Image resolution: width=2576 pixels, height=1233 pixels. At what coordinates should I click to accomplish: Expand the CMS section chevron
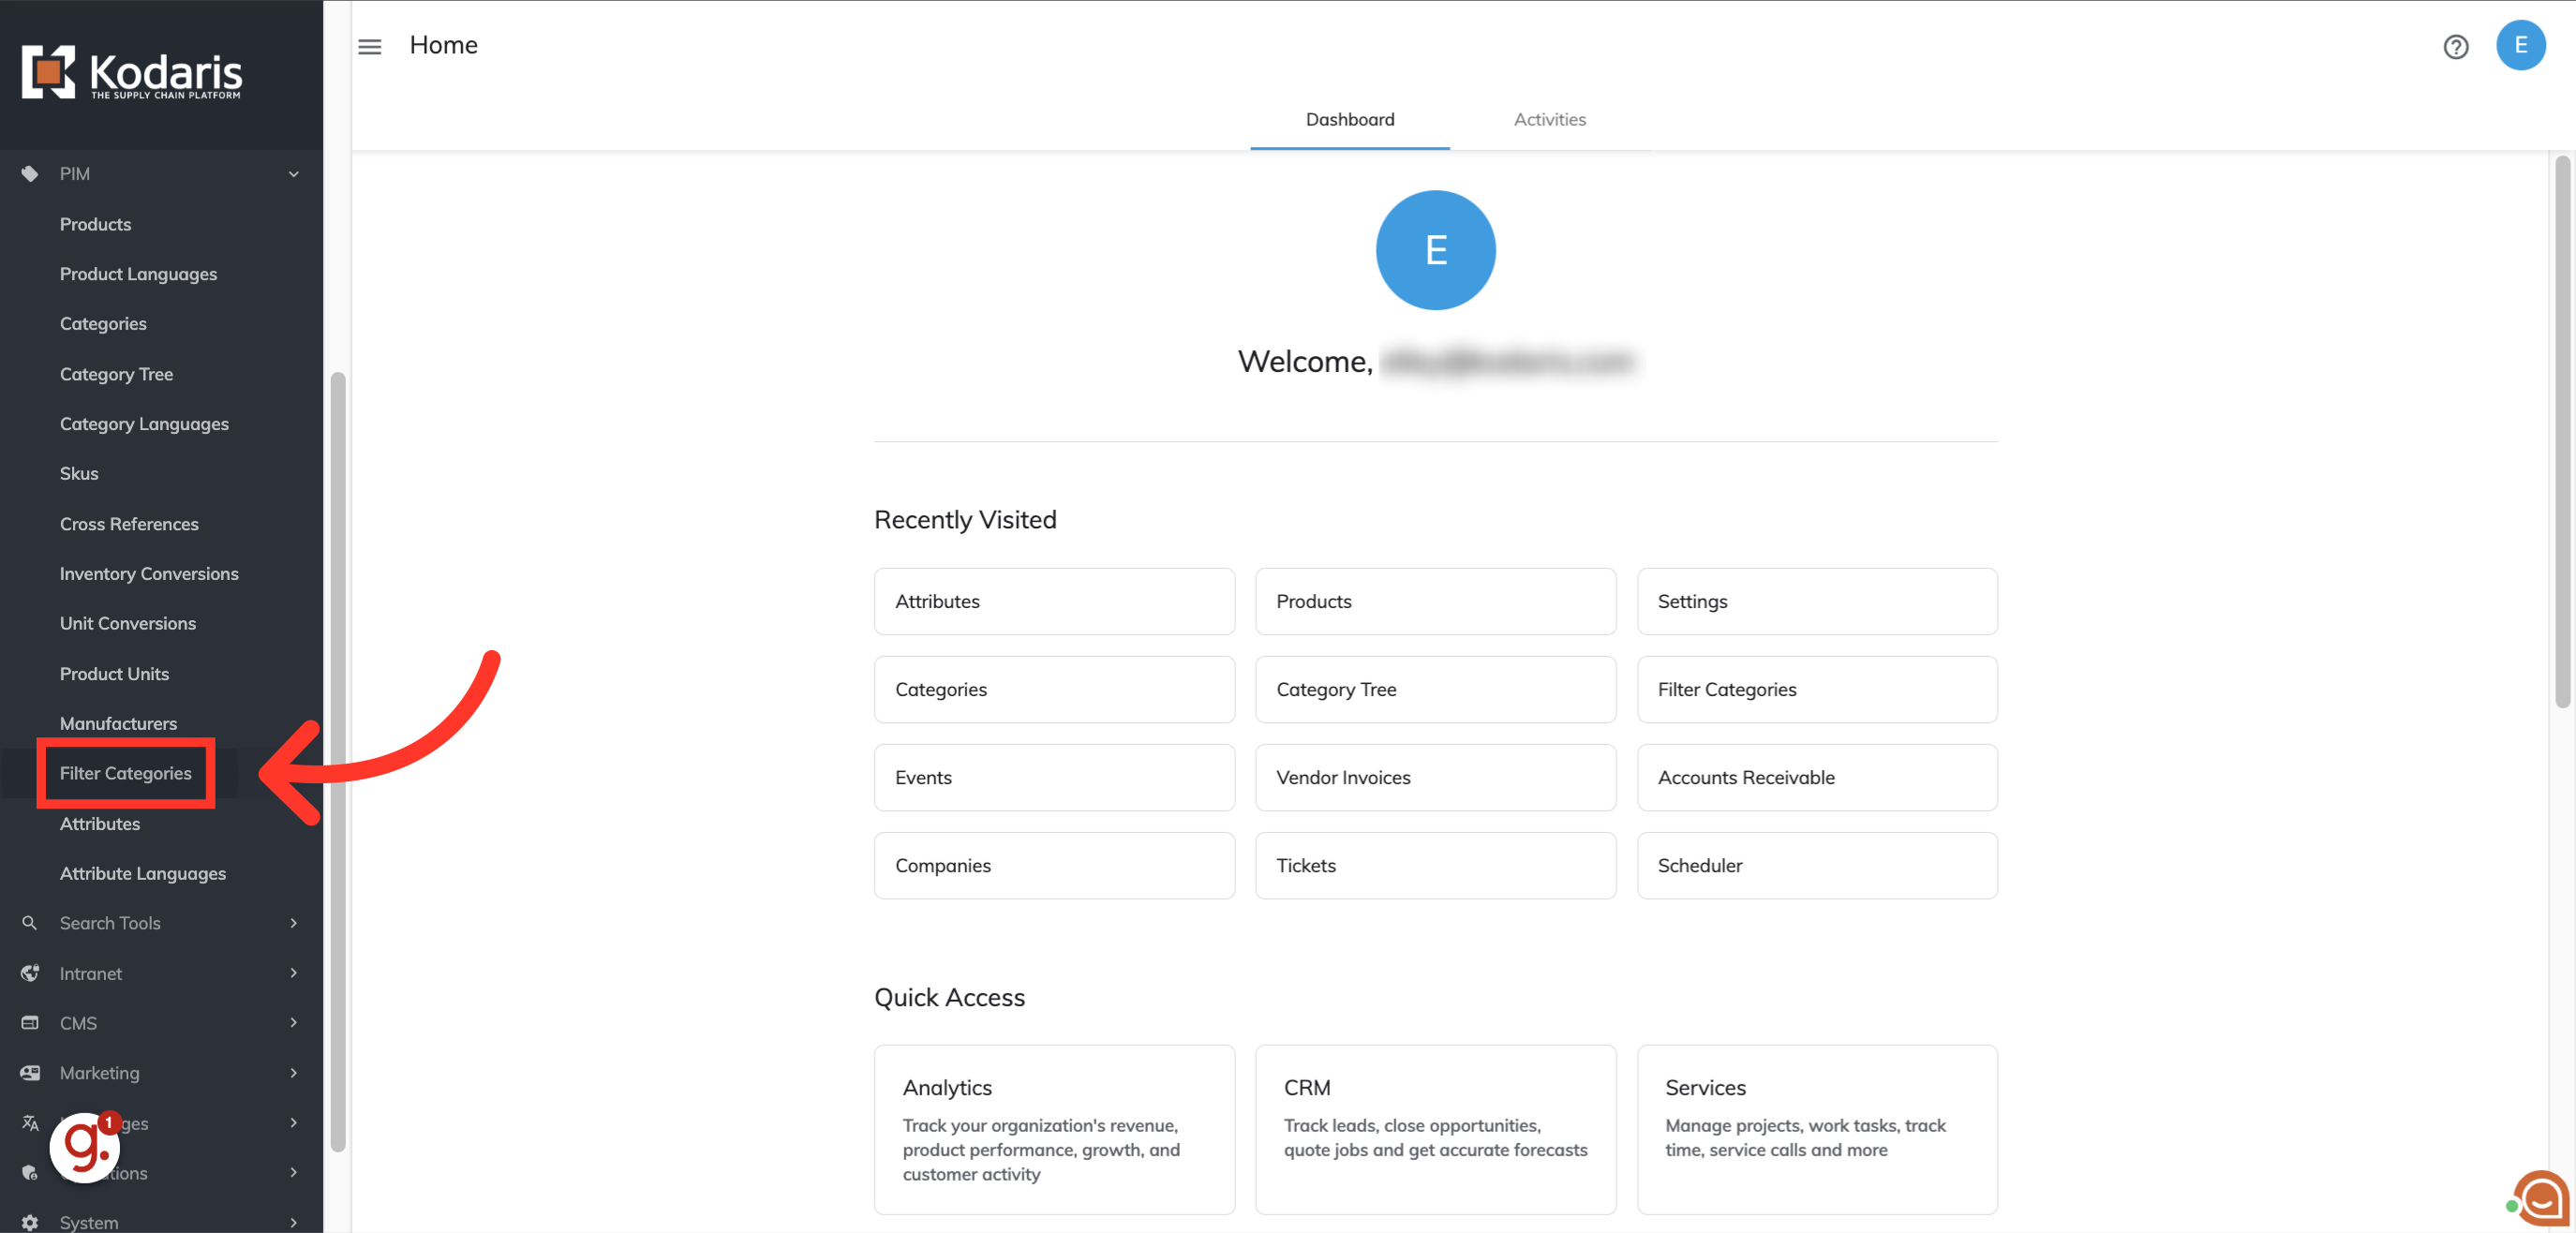pyautogui.click(x=294, y=1023)
